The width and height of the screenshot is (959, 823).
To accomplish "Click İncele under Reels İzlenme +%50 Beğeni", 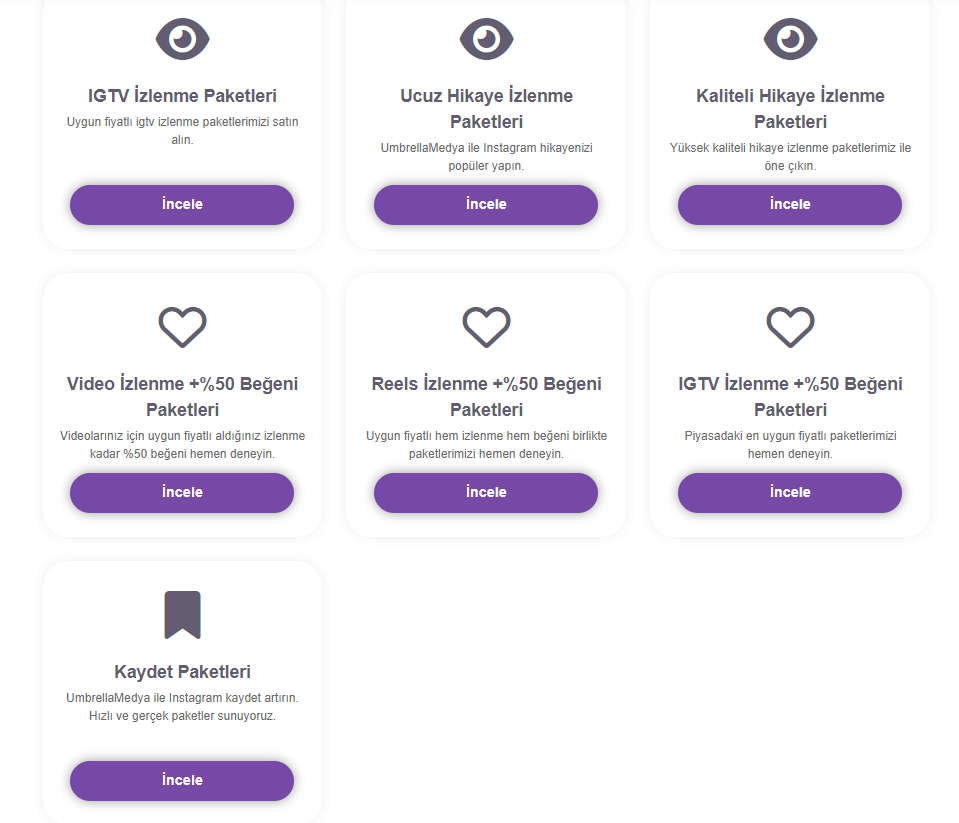I will coord(486,493).
